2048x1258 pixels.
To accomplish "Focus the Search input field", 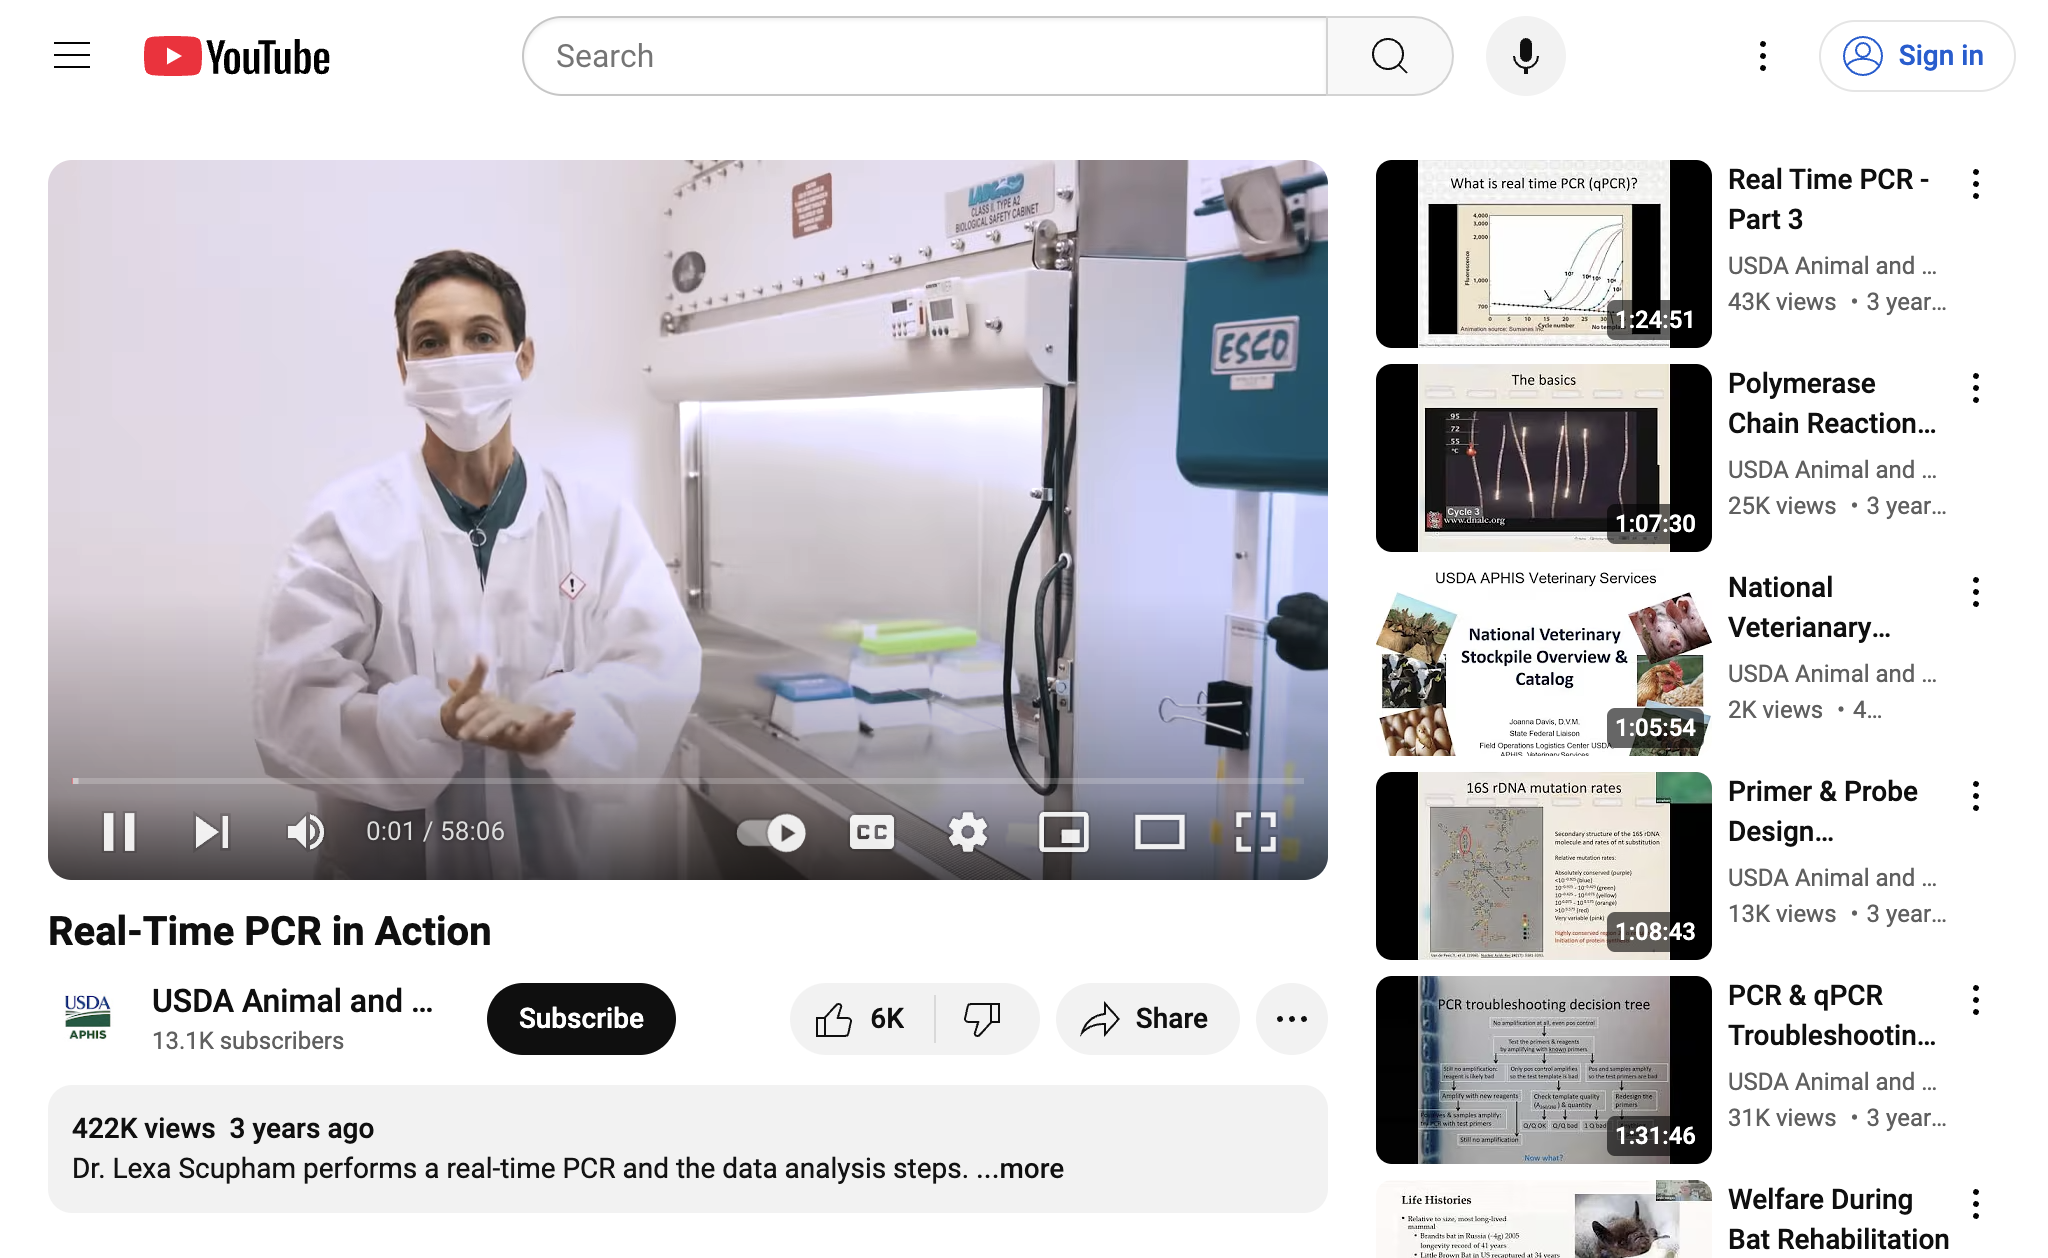I will (926, 56).
